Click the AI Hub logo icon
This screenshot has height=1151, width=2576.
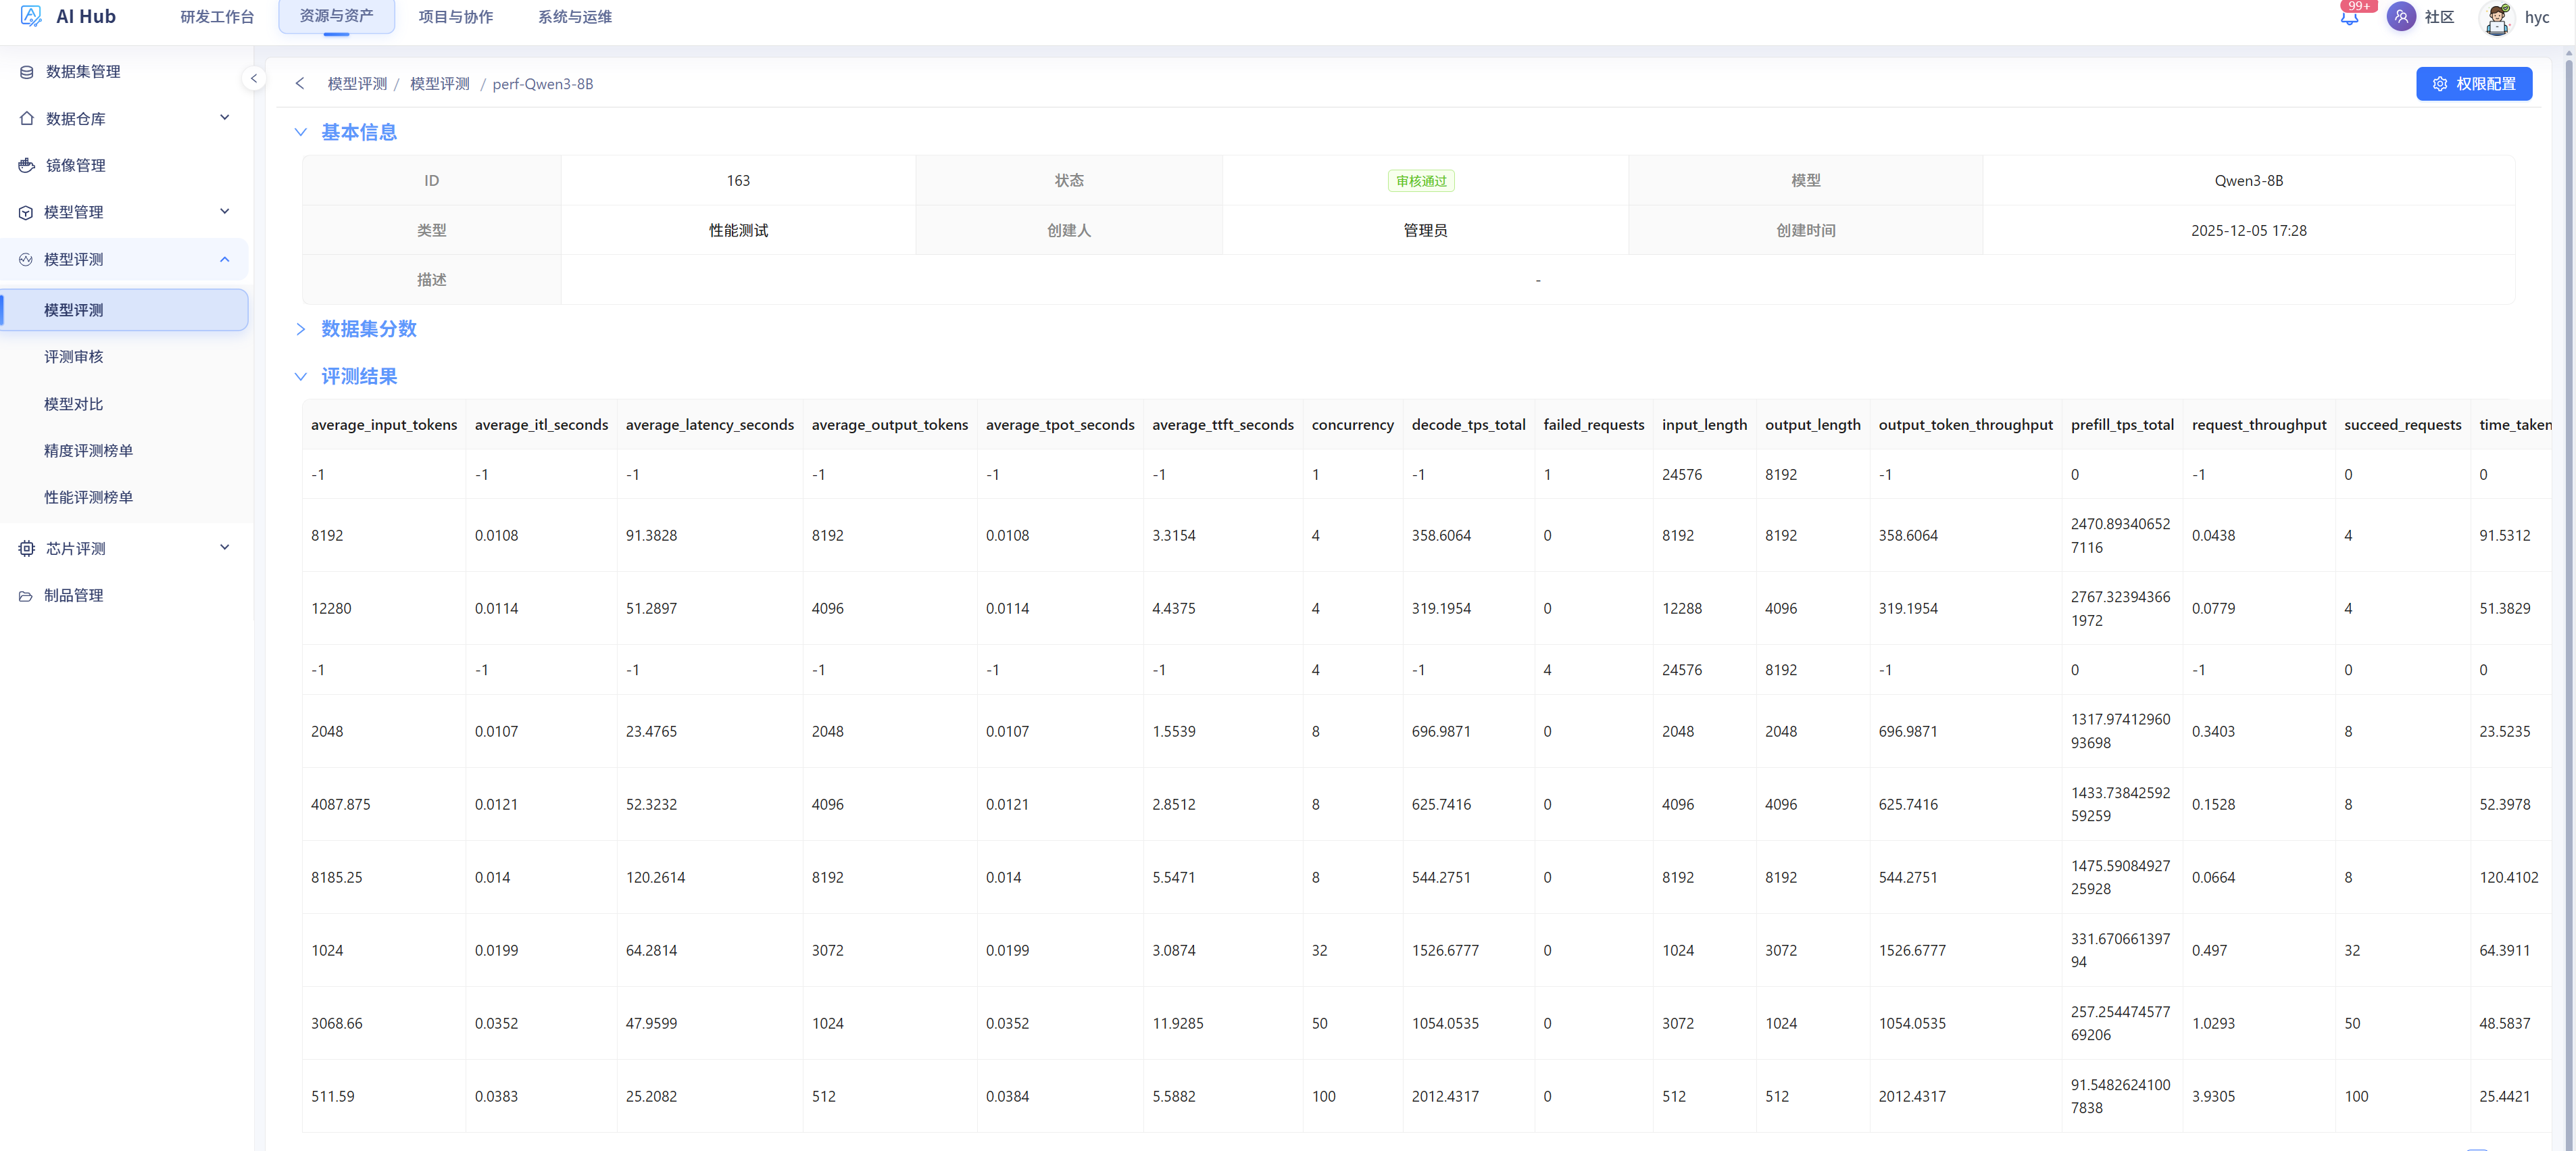31,15
